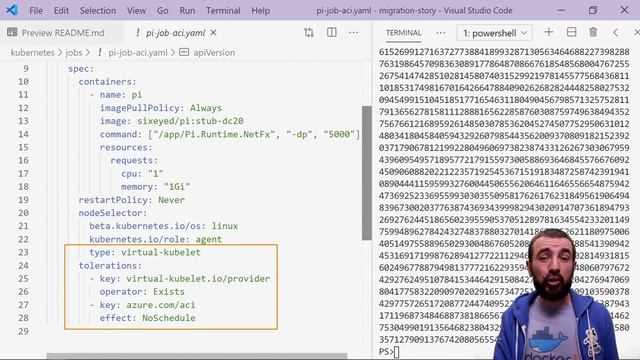Click pi-job-aci.yaml breadcrumb item
This screenshot has height=360, width=640.
(138, 53)
